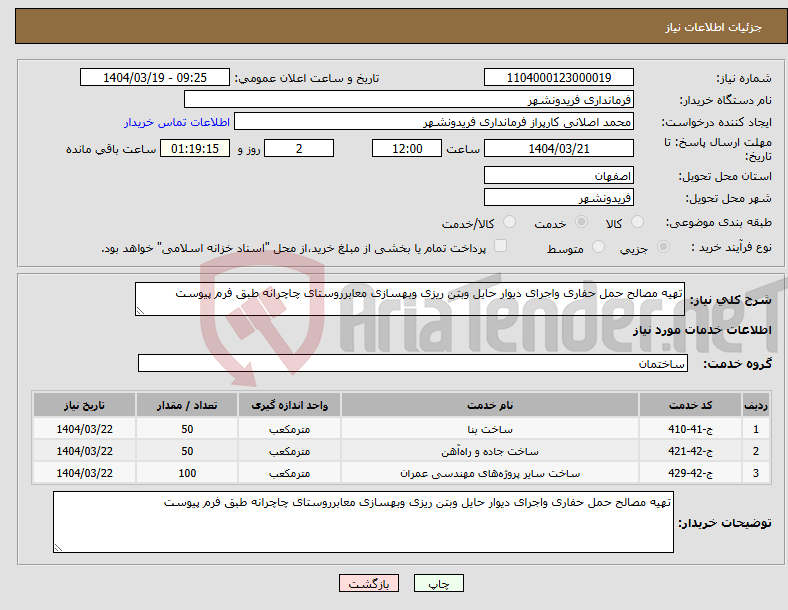Click the delivery city field فریدونشهر
The width and height of the screenshot is (788, 610).
[559, 197]
